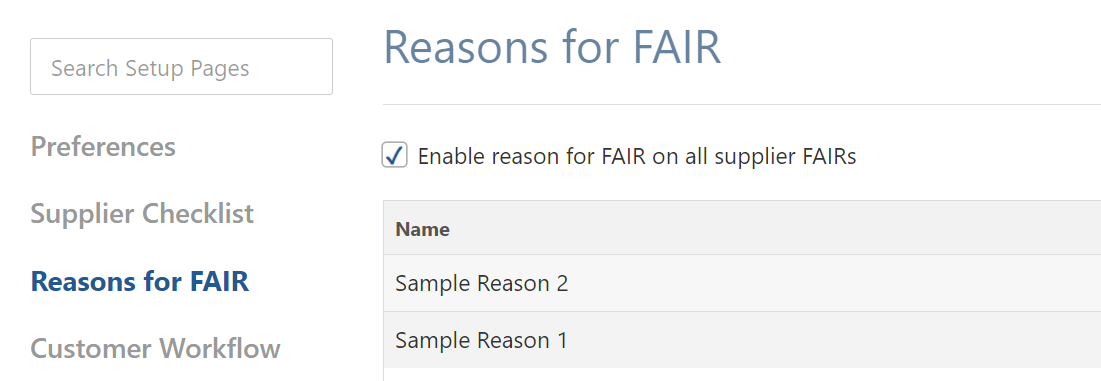This screenshot has width=1101, height=381.
Task: Select Reasons for FAIR sidebar item
Action: [x=140, y=281]
